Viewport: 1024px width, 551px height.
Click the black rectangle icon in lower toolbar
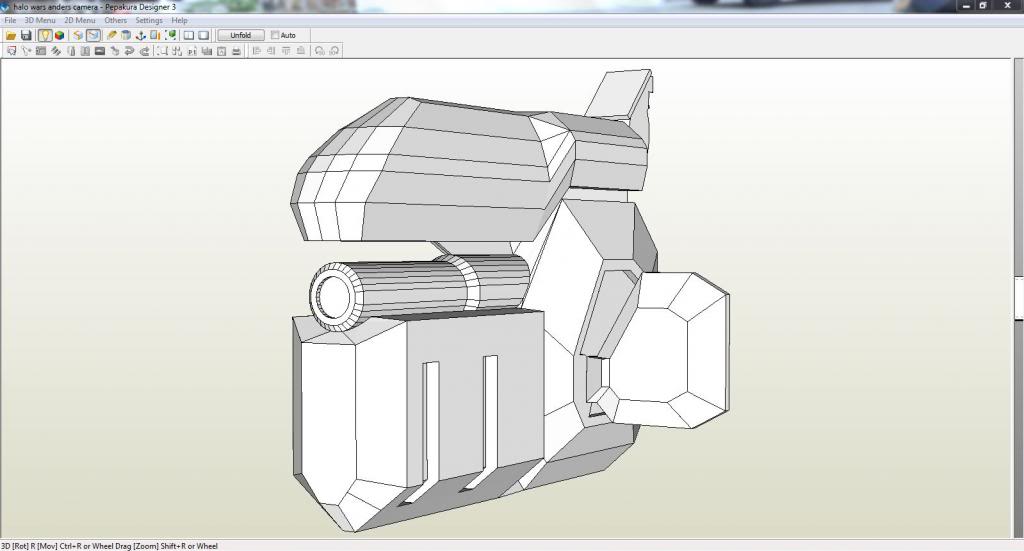pos(100,51)
